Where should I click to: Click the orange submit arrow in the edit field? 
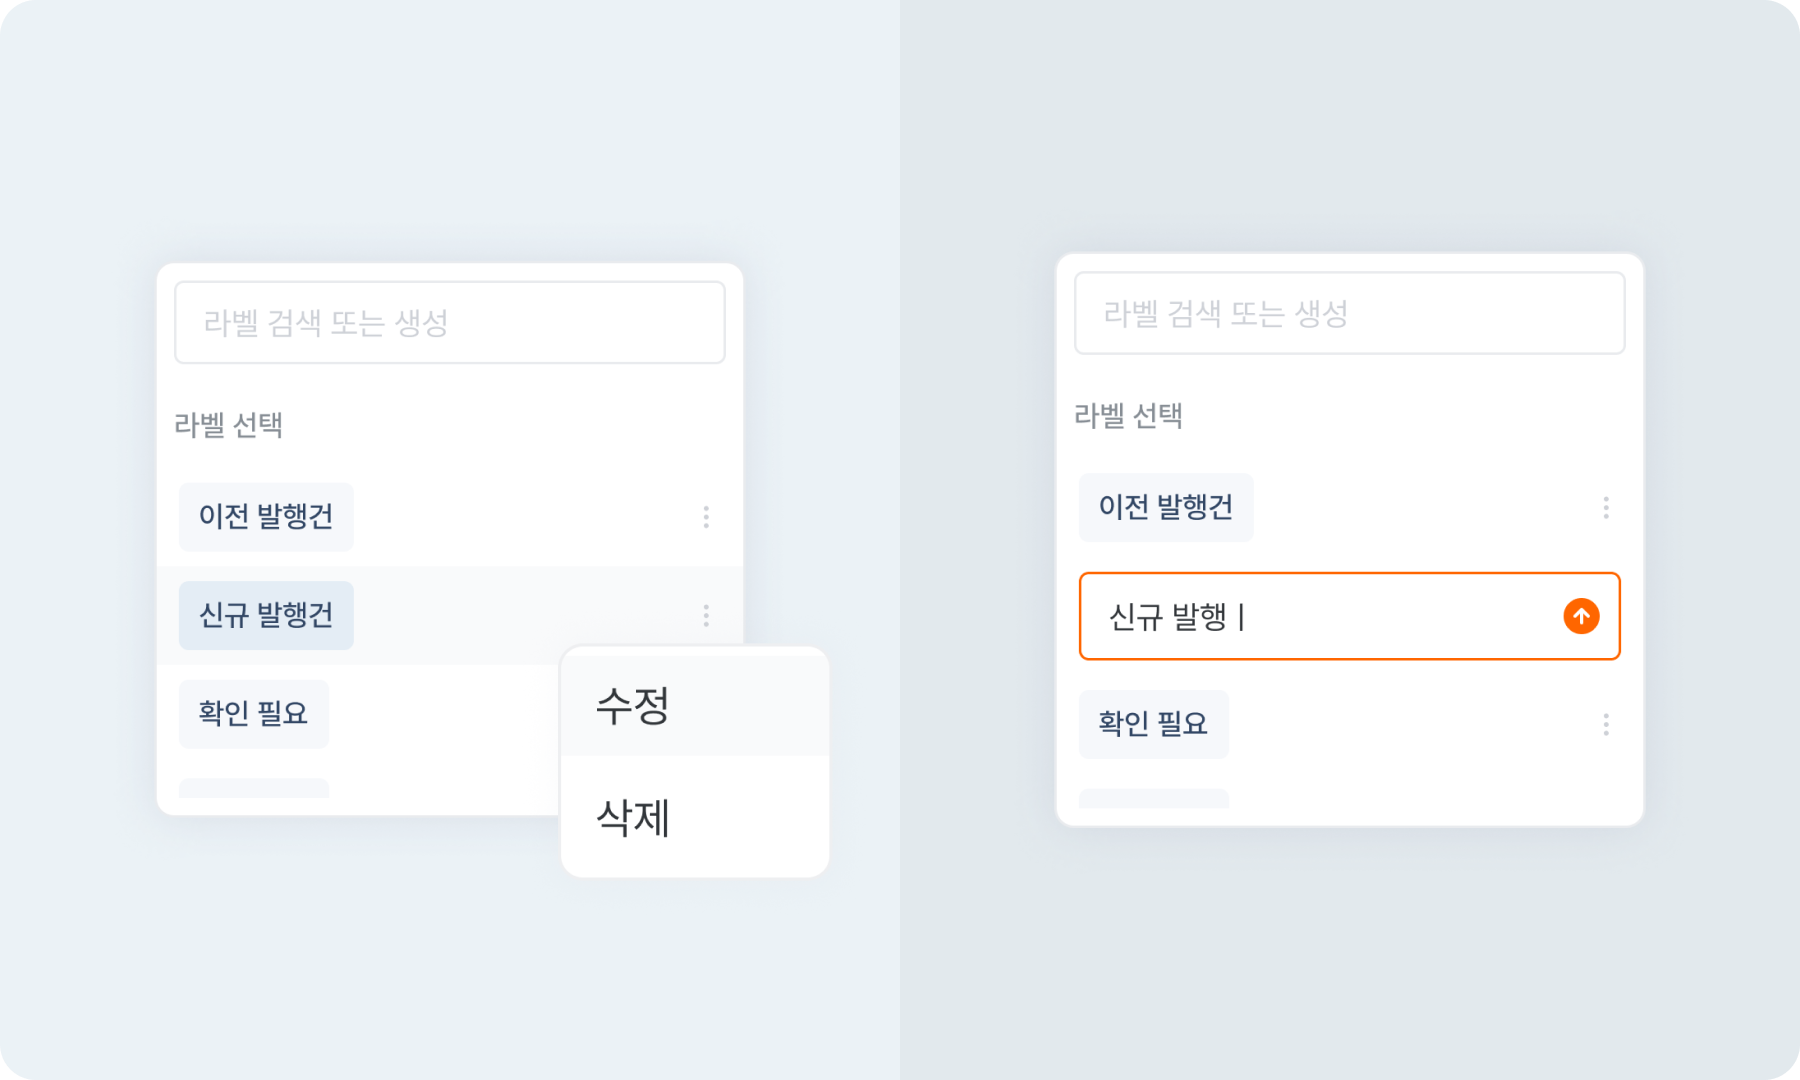point(1581,617)
